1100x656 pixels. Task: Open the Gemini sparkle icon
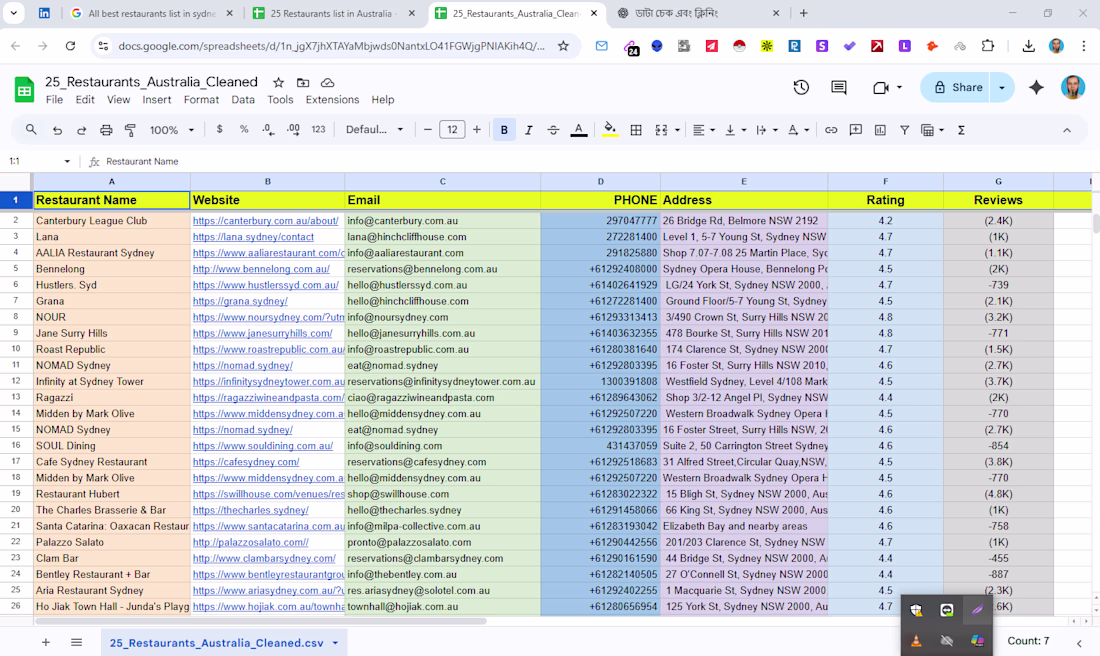(1036, 87)
